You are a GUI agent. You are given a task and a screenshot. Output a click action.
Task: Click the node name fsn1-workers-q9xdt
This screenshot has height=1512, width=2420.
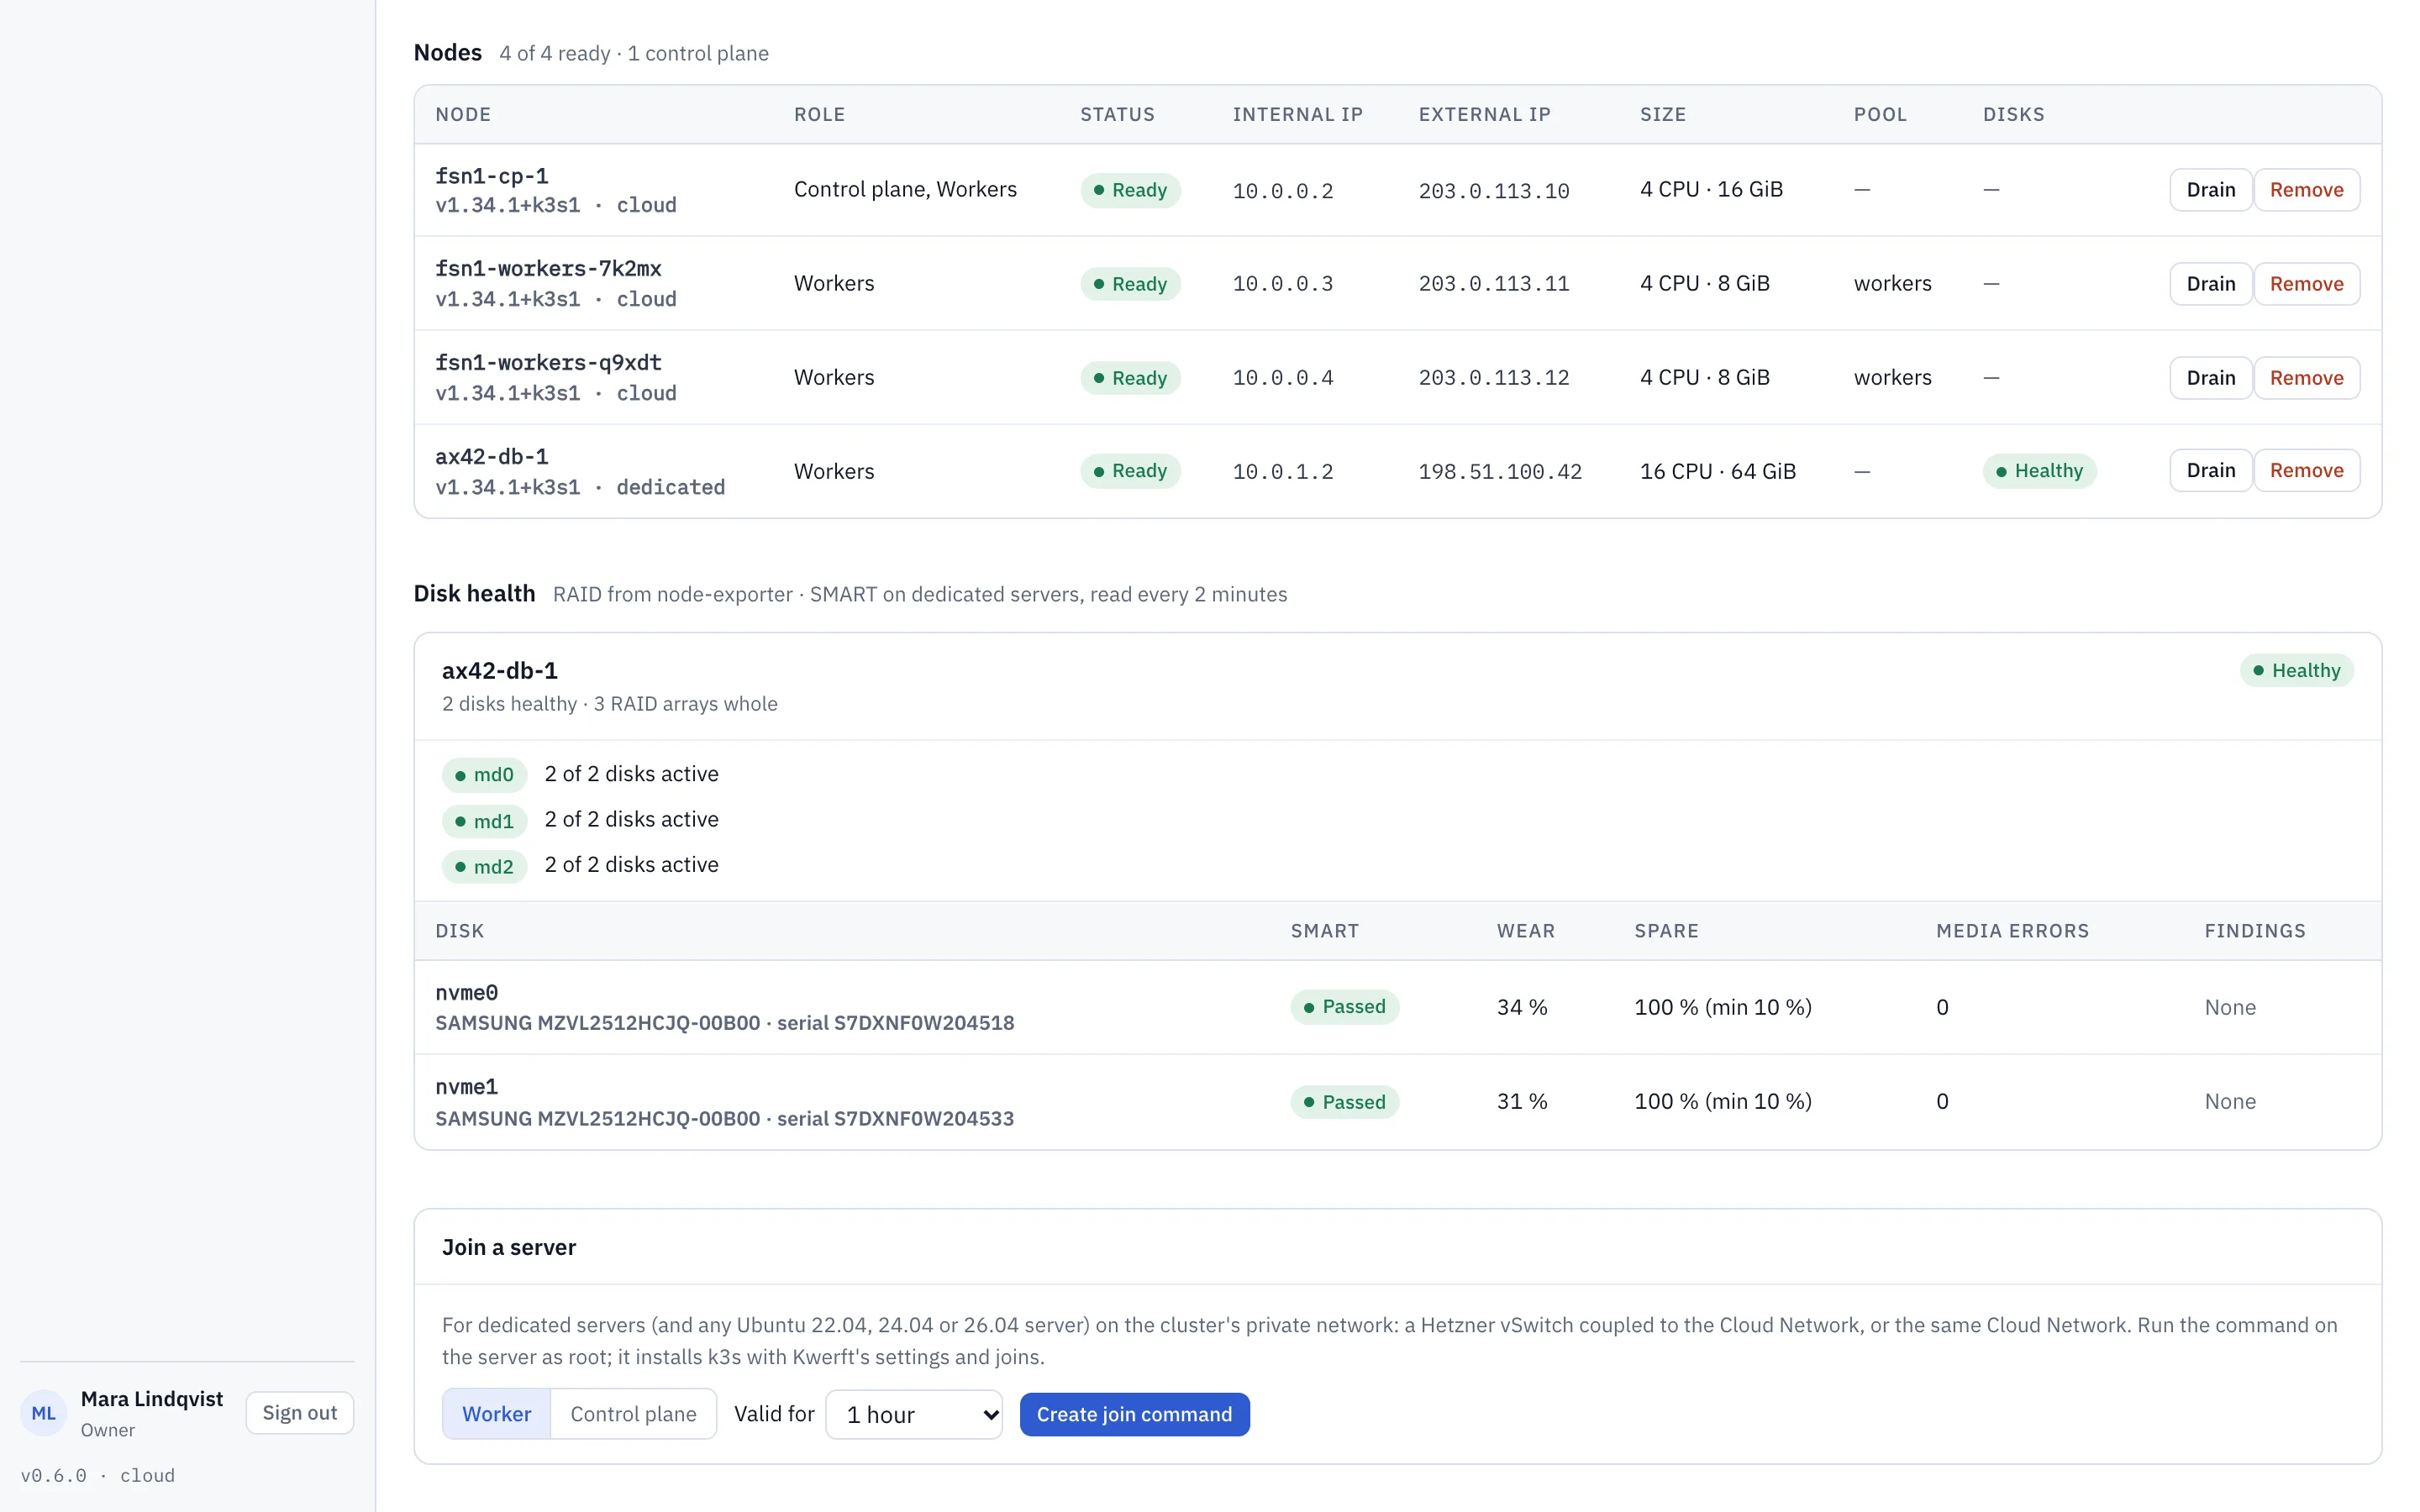click(548, 363)
